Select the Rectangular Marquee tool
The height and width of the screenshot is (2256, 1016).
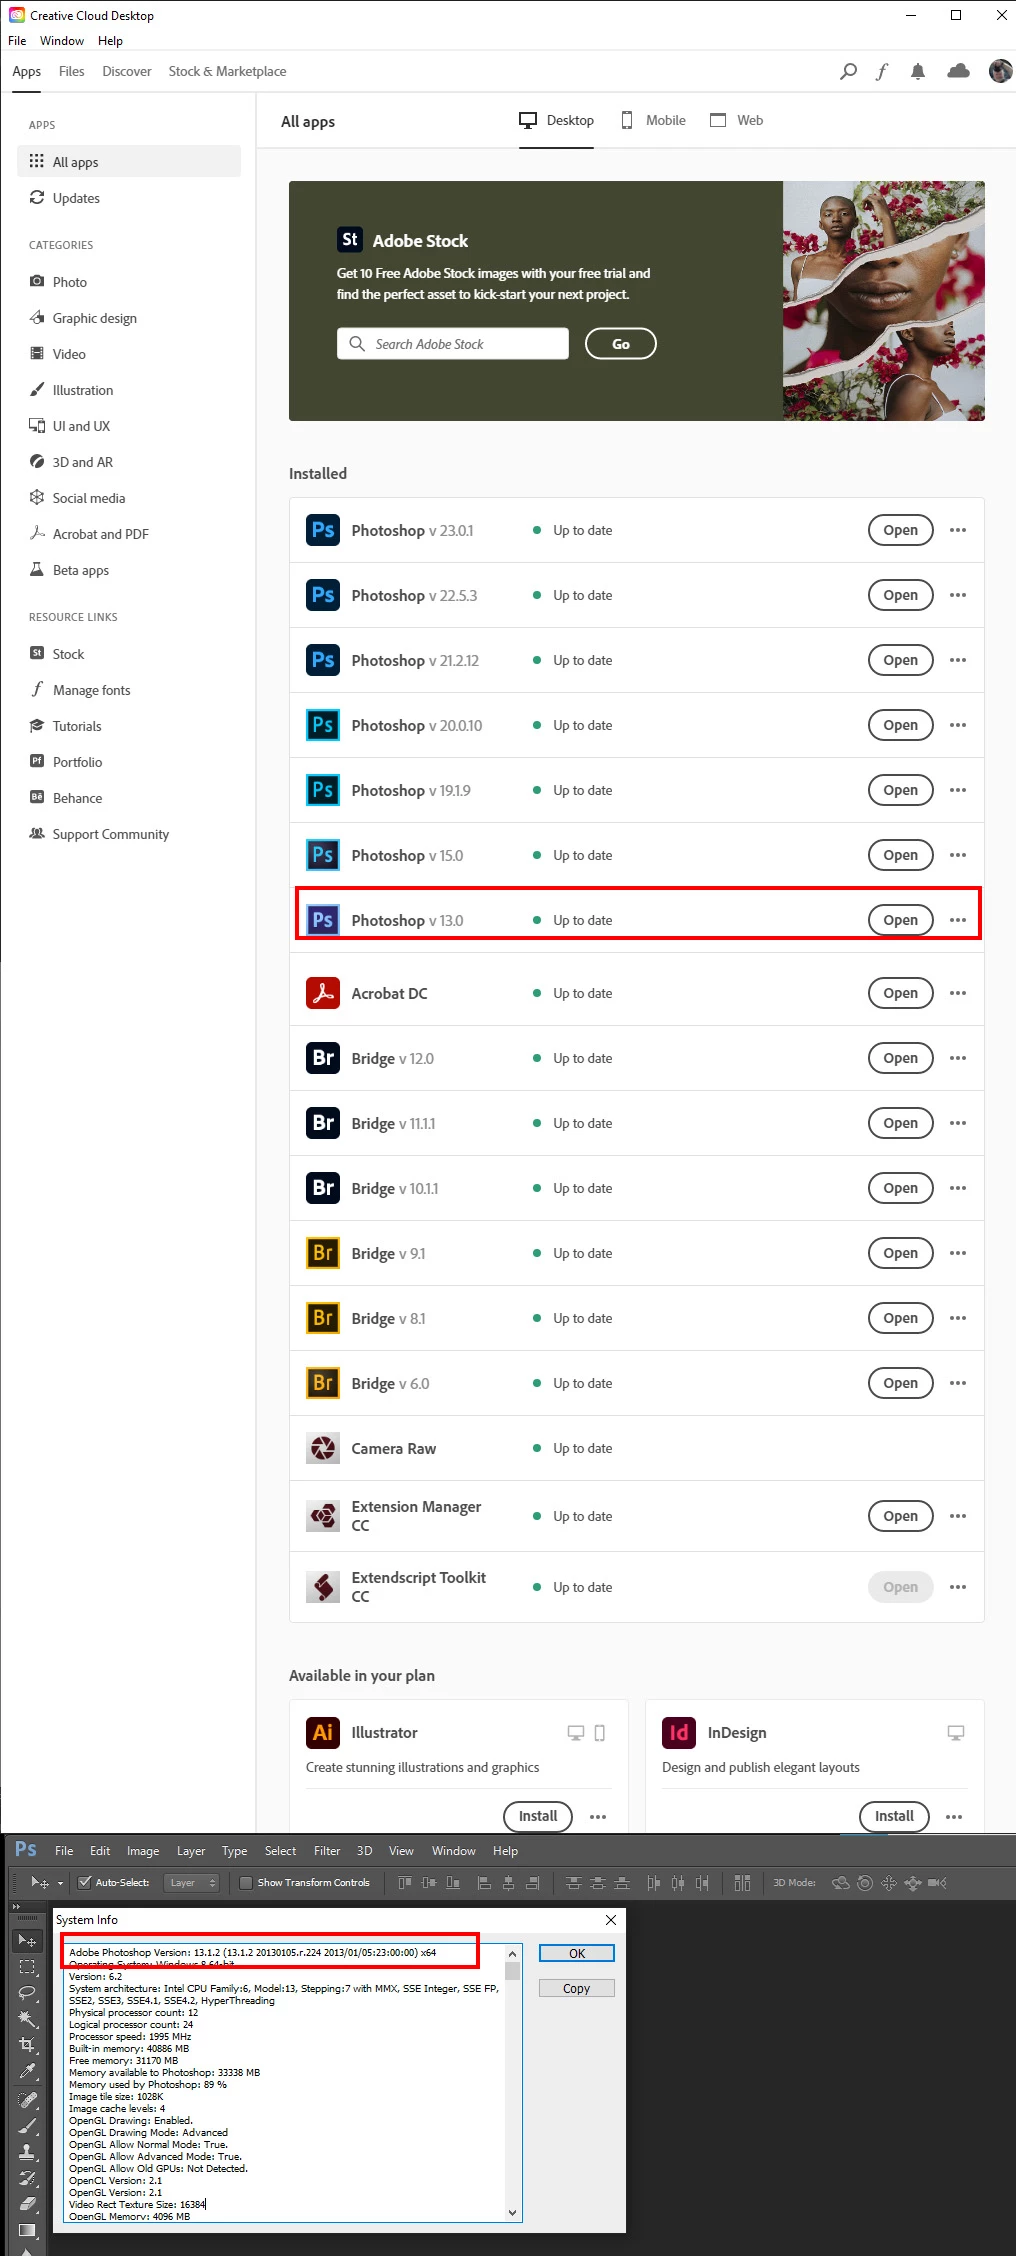[x=27, y=1967]
